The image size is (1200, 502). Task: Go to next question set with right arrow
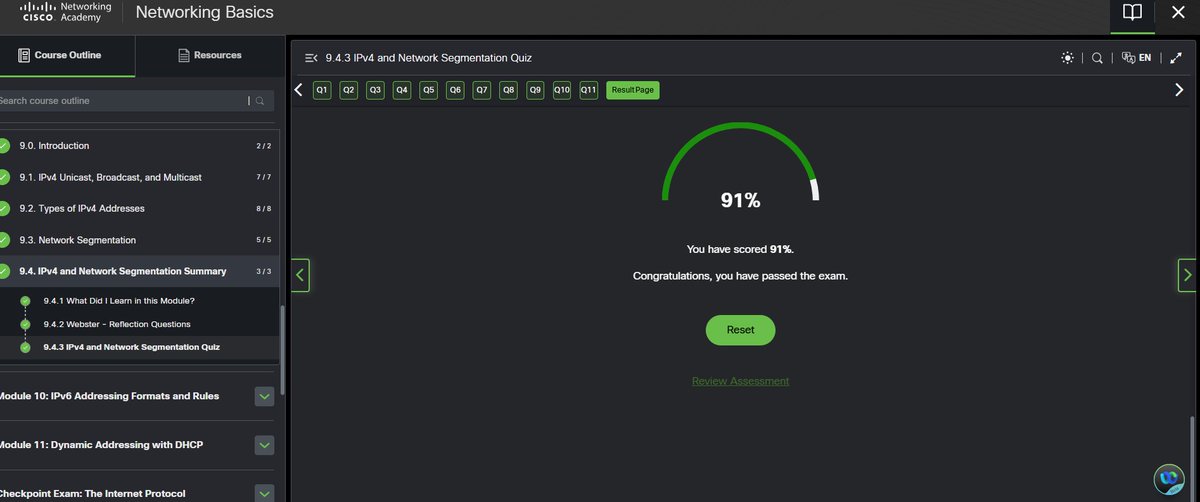pyautogui.click(x=1178, y=90)
